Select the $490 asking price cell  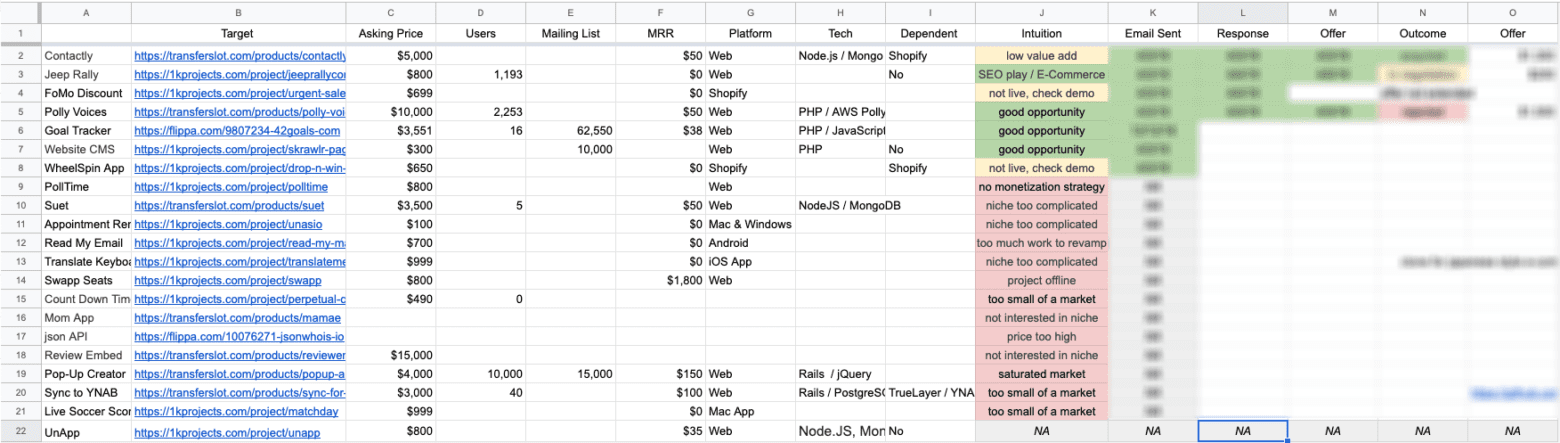(x=391, y=299)
